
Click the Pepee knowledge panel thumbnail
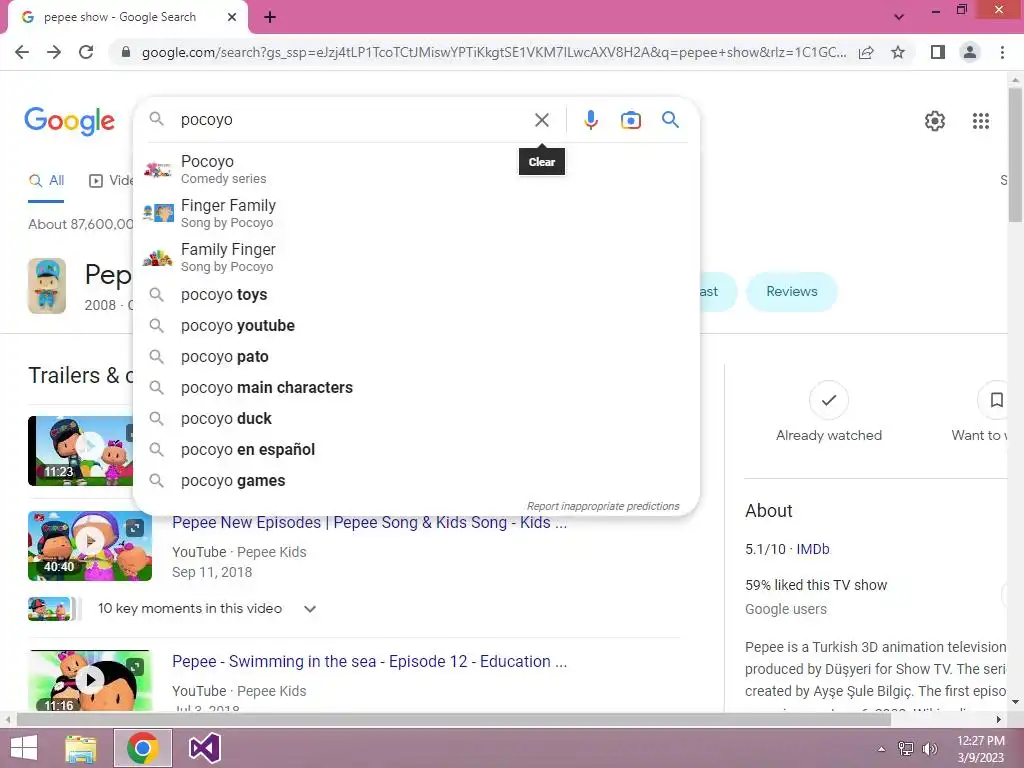pyautogui.click(x=46, y=286)
